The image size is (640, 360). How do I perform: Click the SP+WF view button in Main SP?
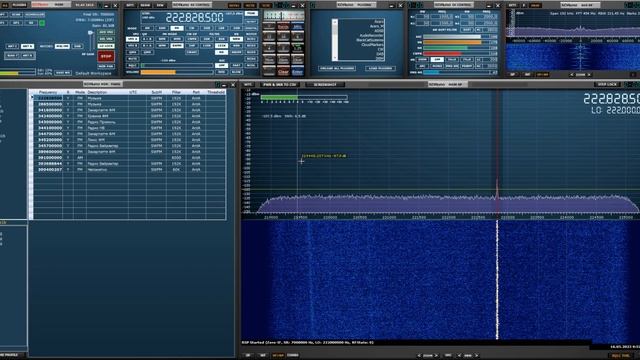(278, 356)
